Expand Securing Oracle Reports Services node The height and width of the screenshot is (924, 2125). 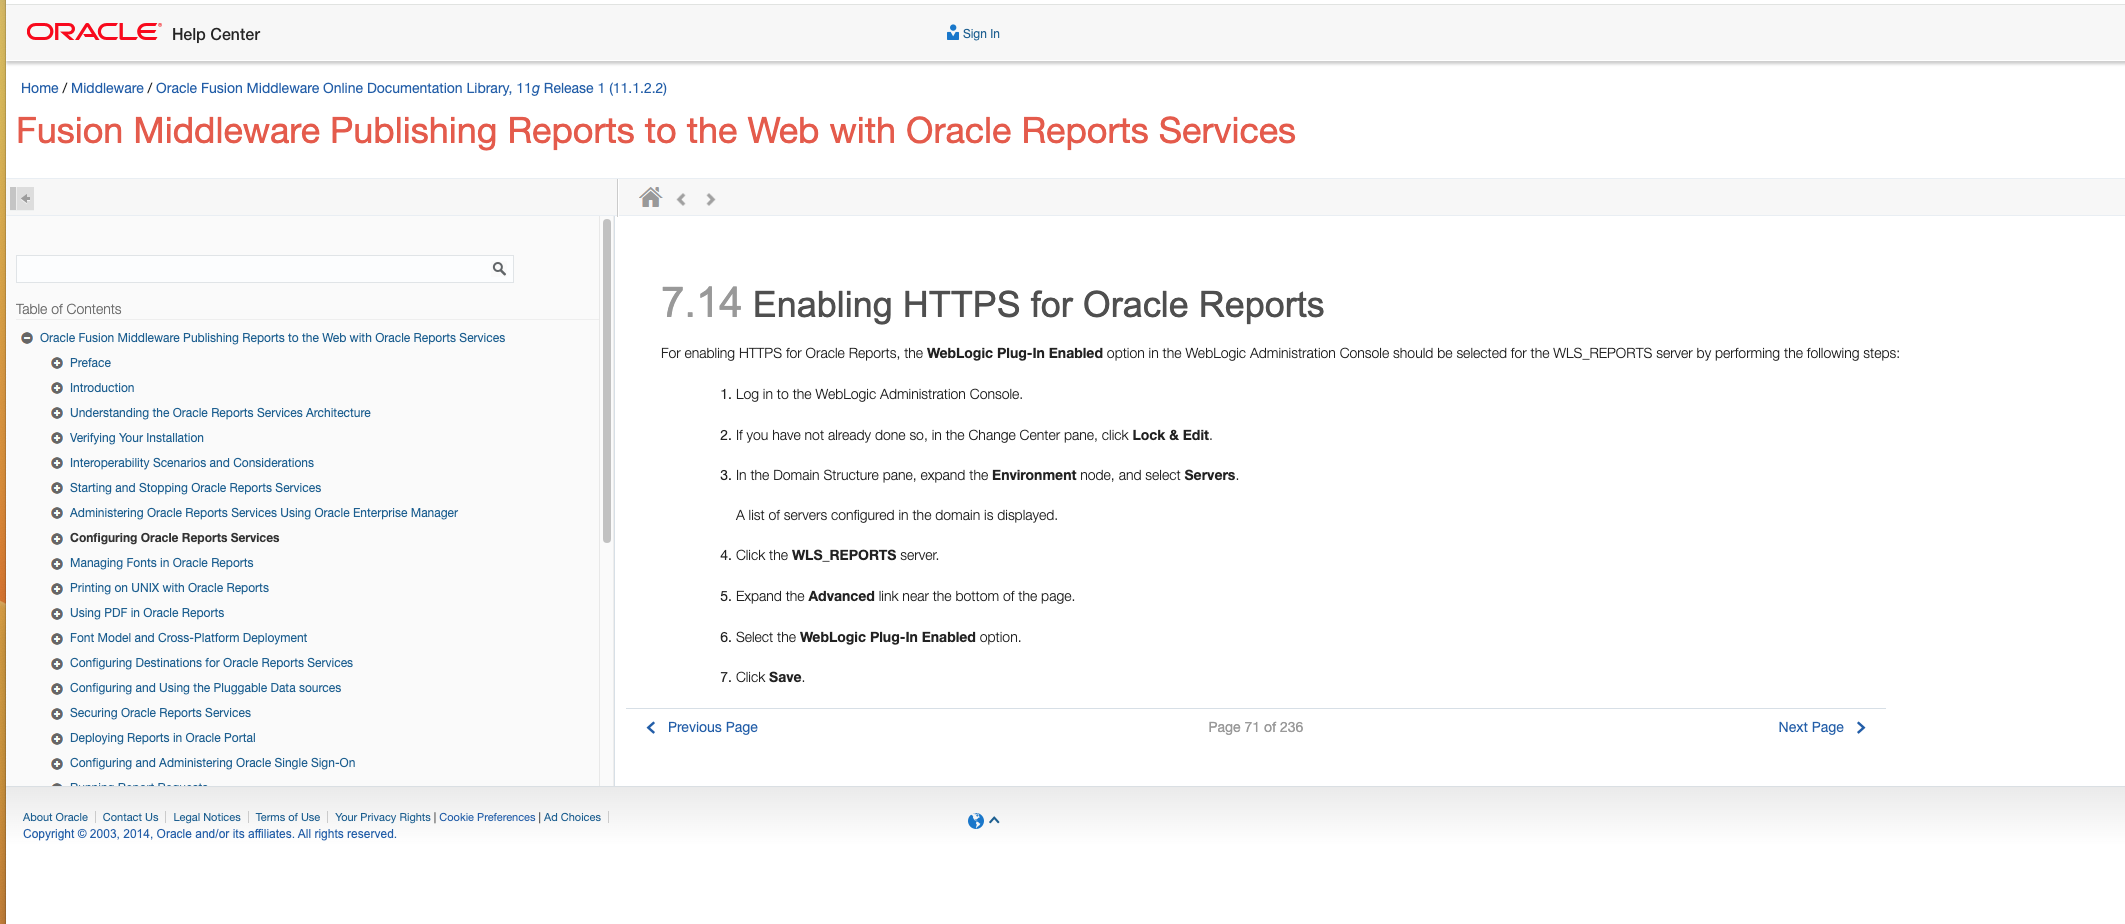pyautogui.click(x=57, y=713)
